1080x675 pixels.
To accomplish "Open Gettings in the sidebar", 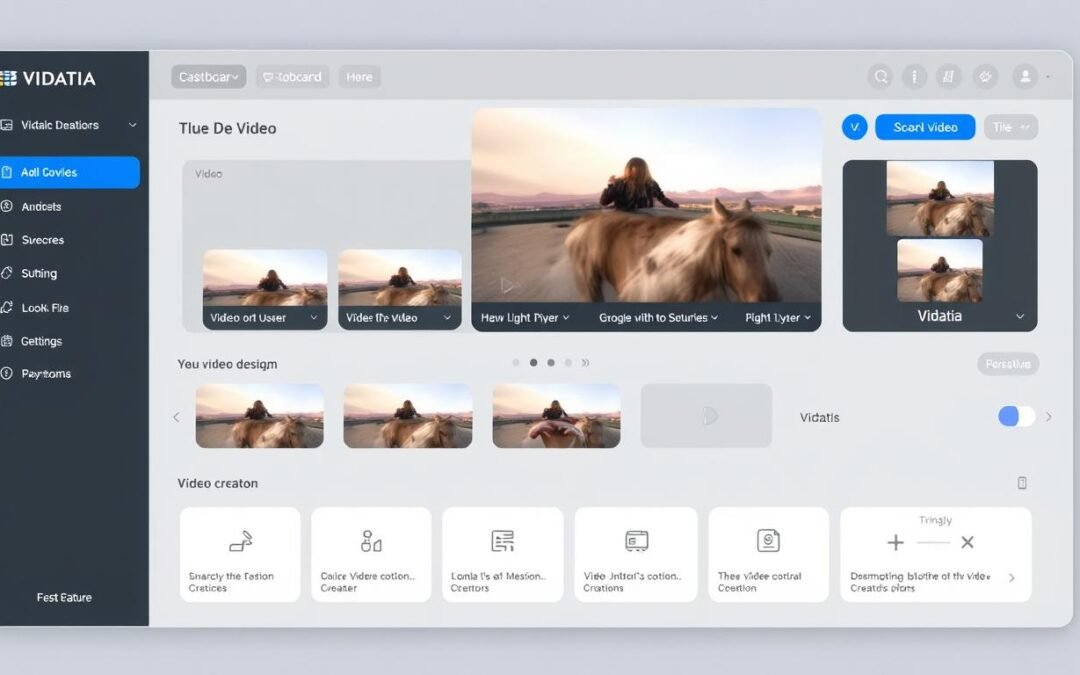I will (42, 341).
